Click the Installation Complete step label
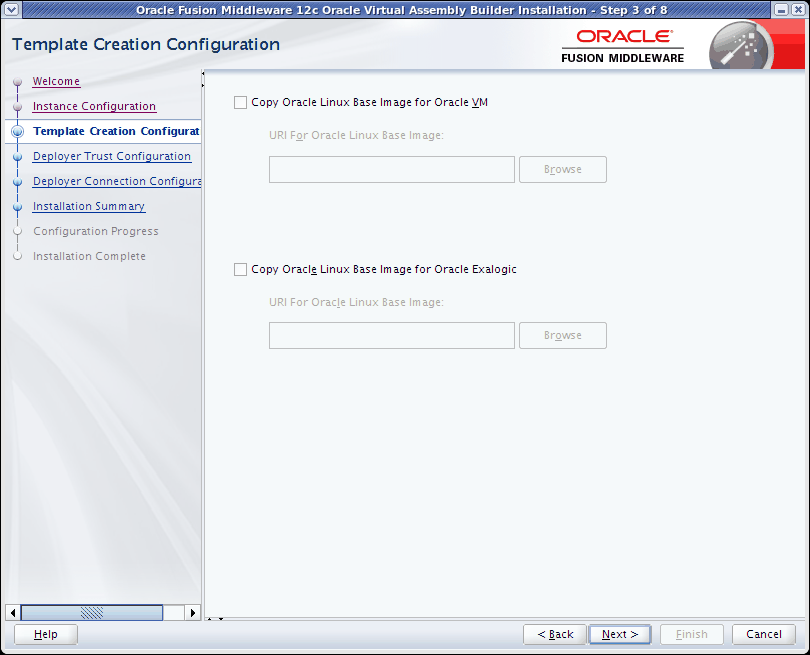Image resolution: width=810 pixels, height=655 pixels. (89, 256)
